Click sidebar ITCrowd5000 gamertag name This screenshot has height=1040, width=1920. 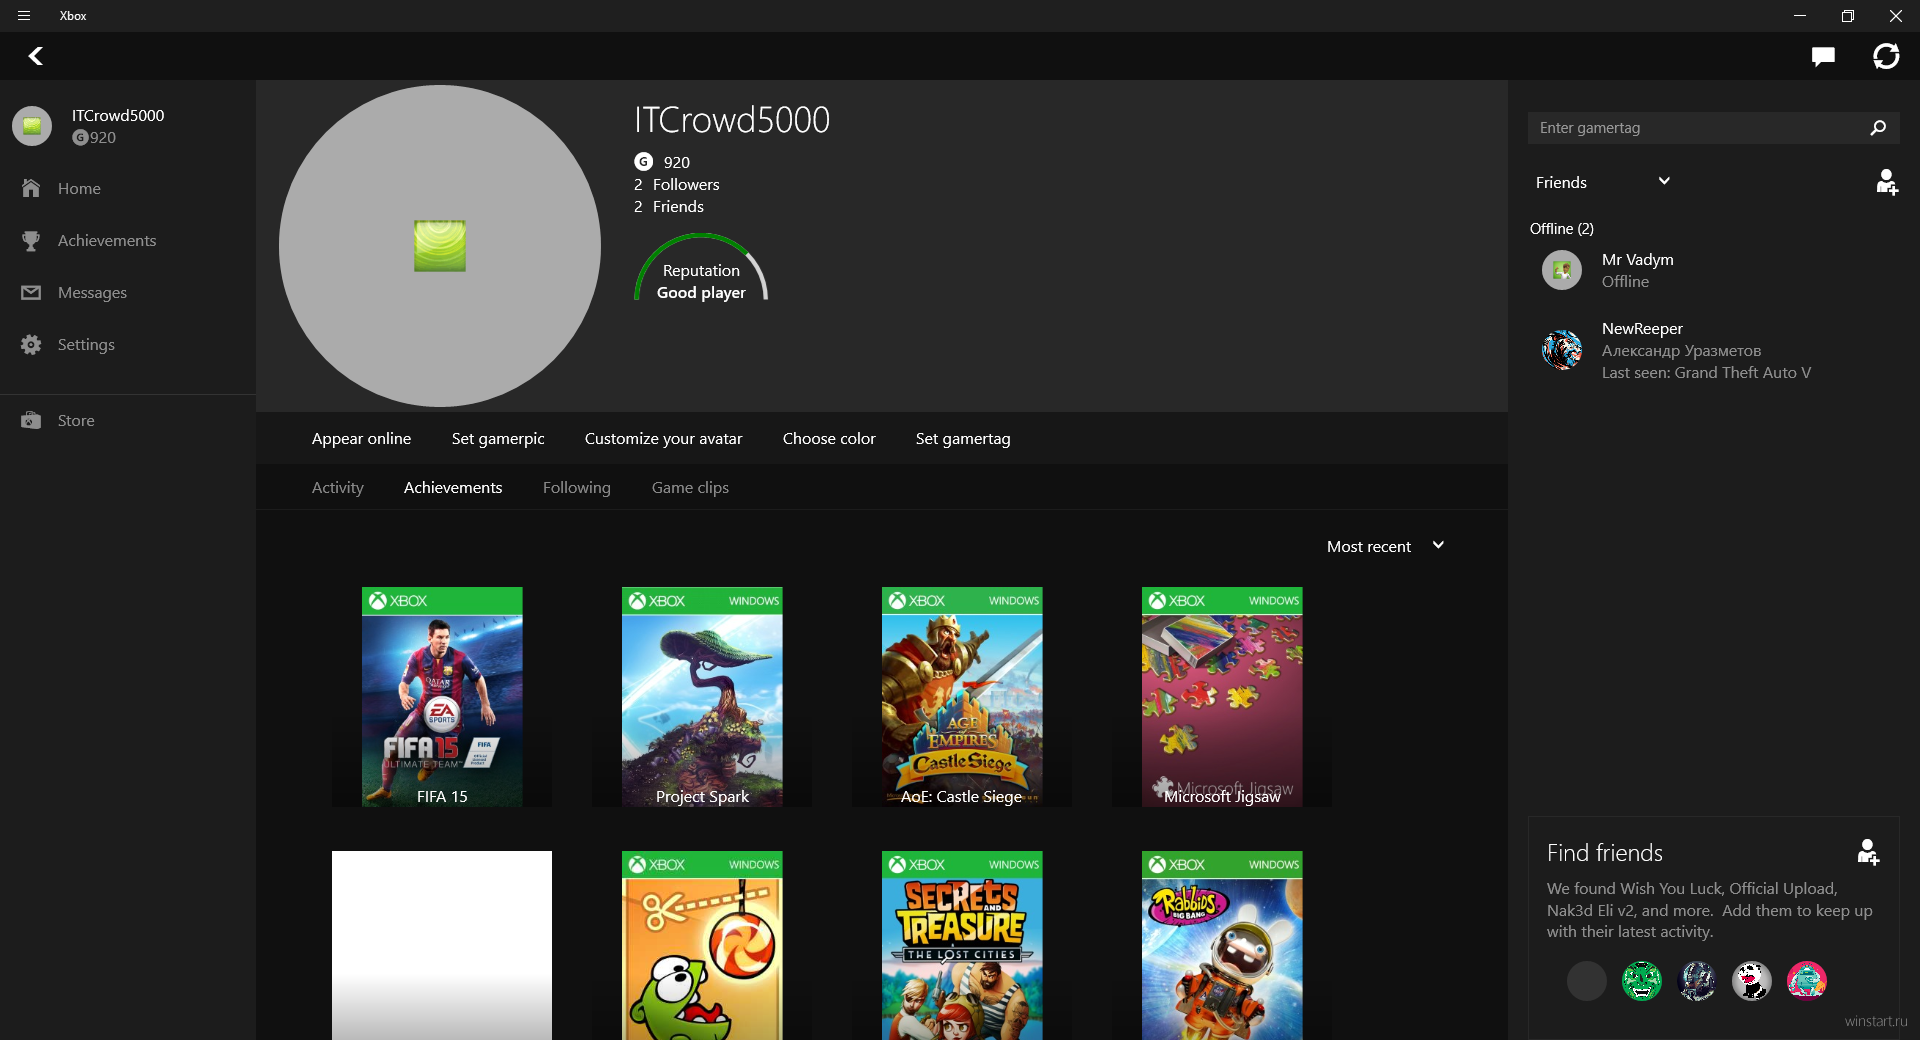(x=118, y=115)
